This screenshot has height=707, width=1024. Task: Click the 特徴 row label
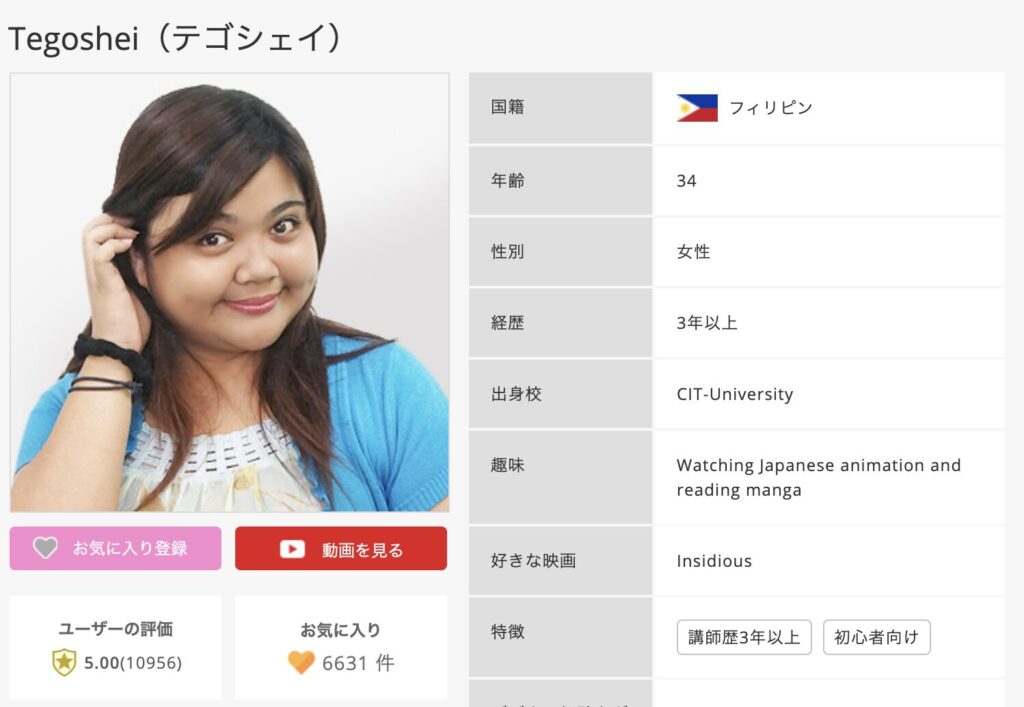(507, 632)
